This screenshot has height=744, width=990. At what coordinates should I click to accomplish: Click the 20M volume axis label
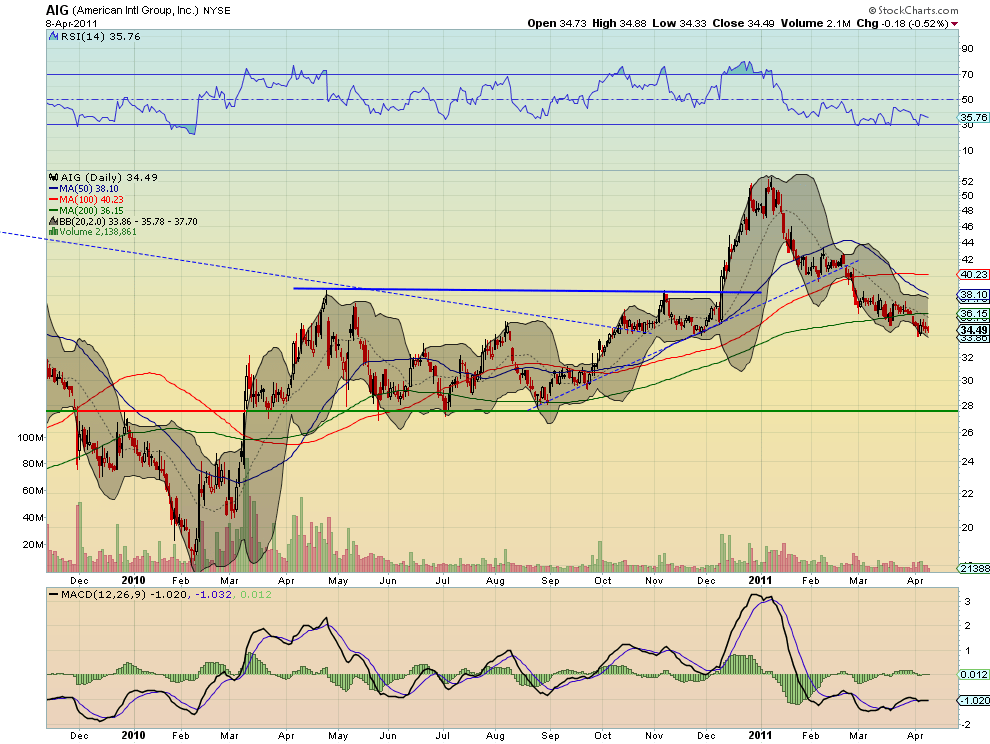pyautogui.click(x=33, y=544)
